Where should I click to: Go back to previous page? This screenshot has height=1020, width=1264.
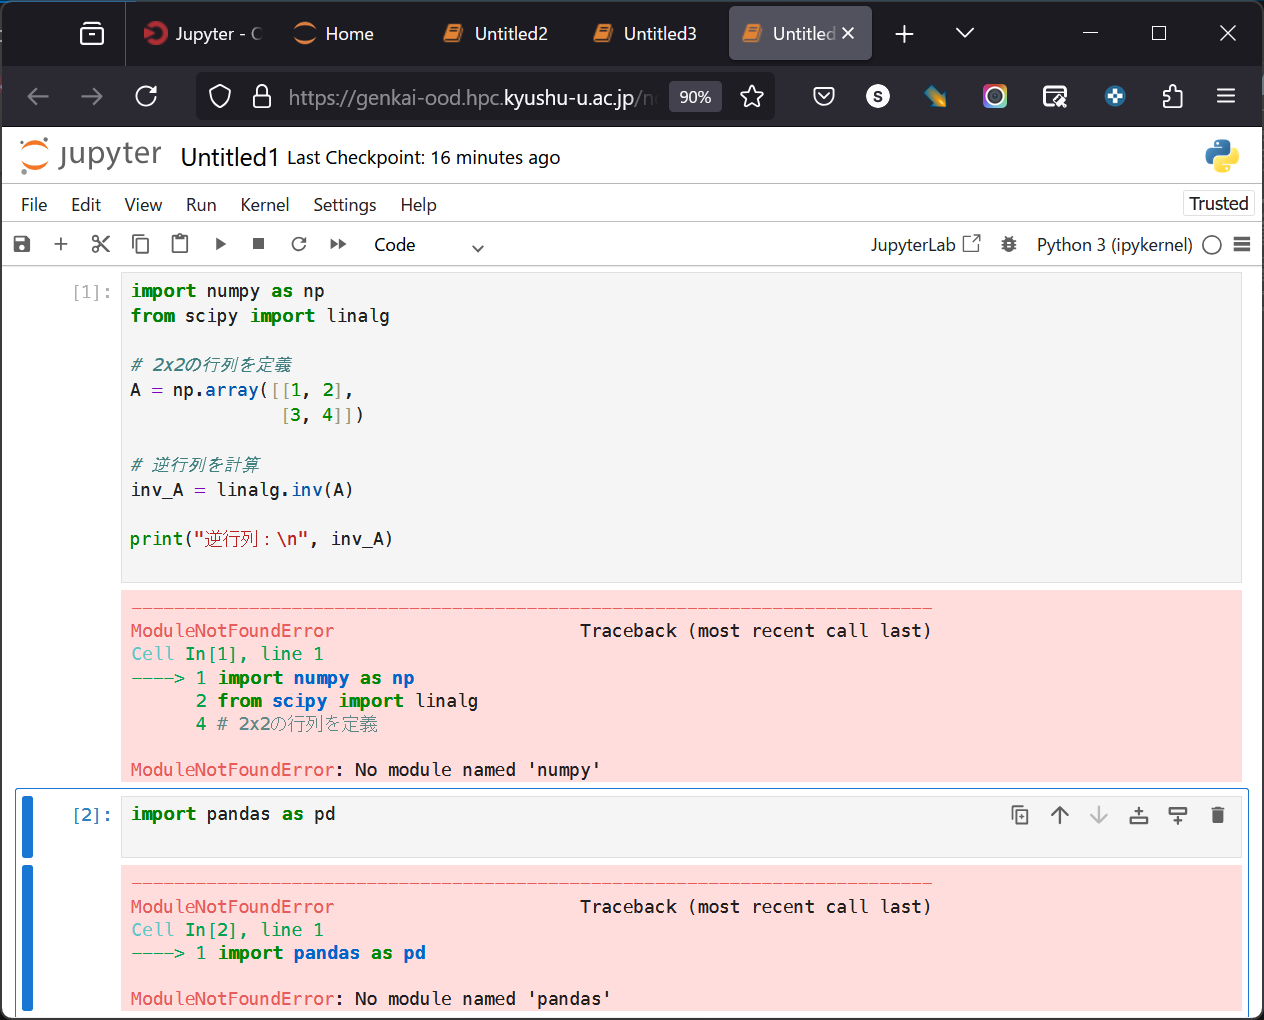(38, 96)
